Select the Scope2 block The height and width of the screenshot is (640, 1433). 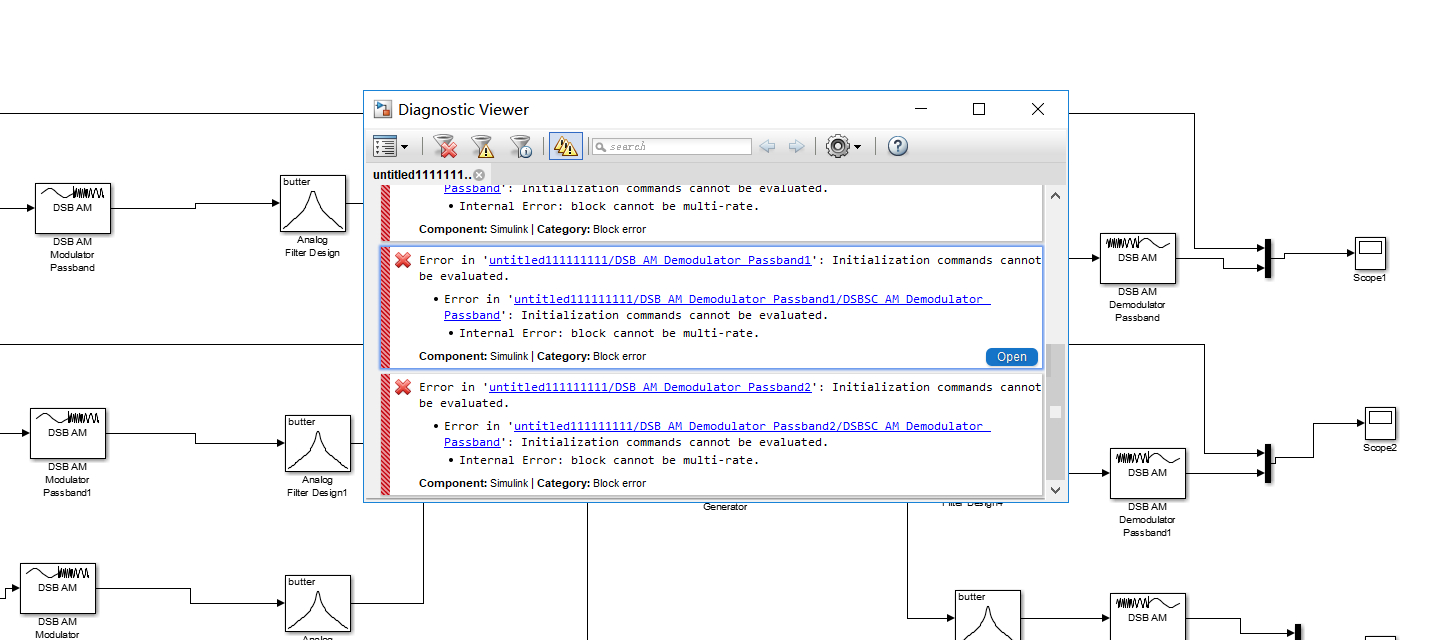1380,423
